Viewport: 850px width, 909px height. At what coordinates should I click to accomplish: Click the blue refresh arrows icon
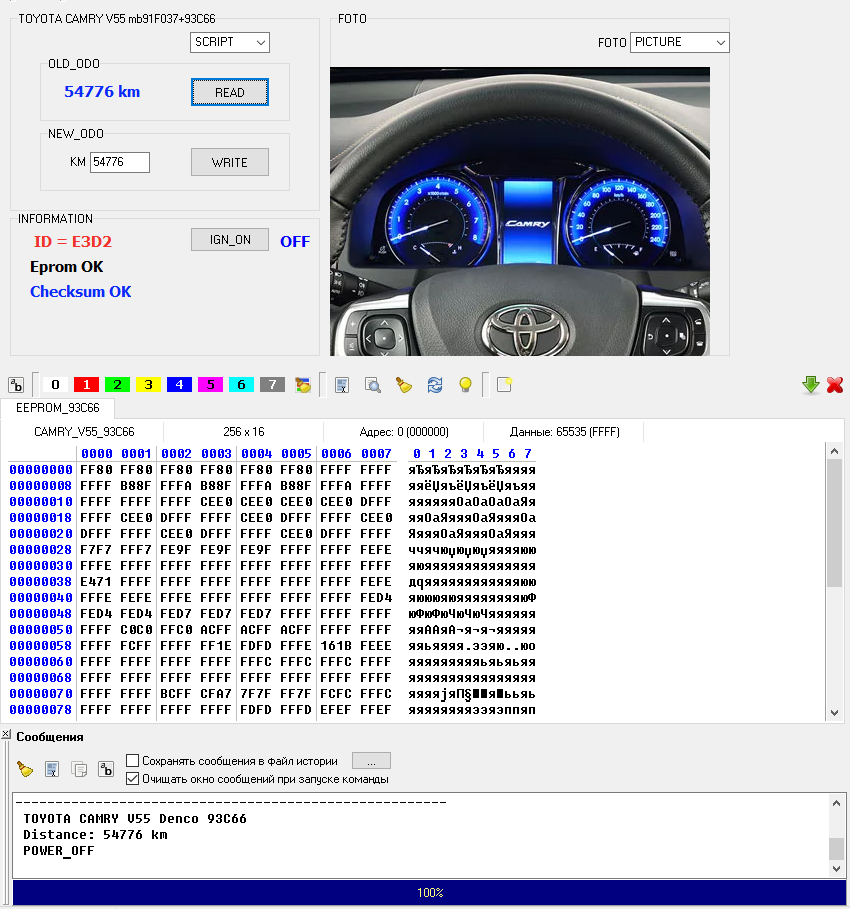pyautogui.click(x=434, y=385)
